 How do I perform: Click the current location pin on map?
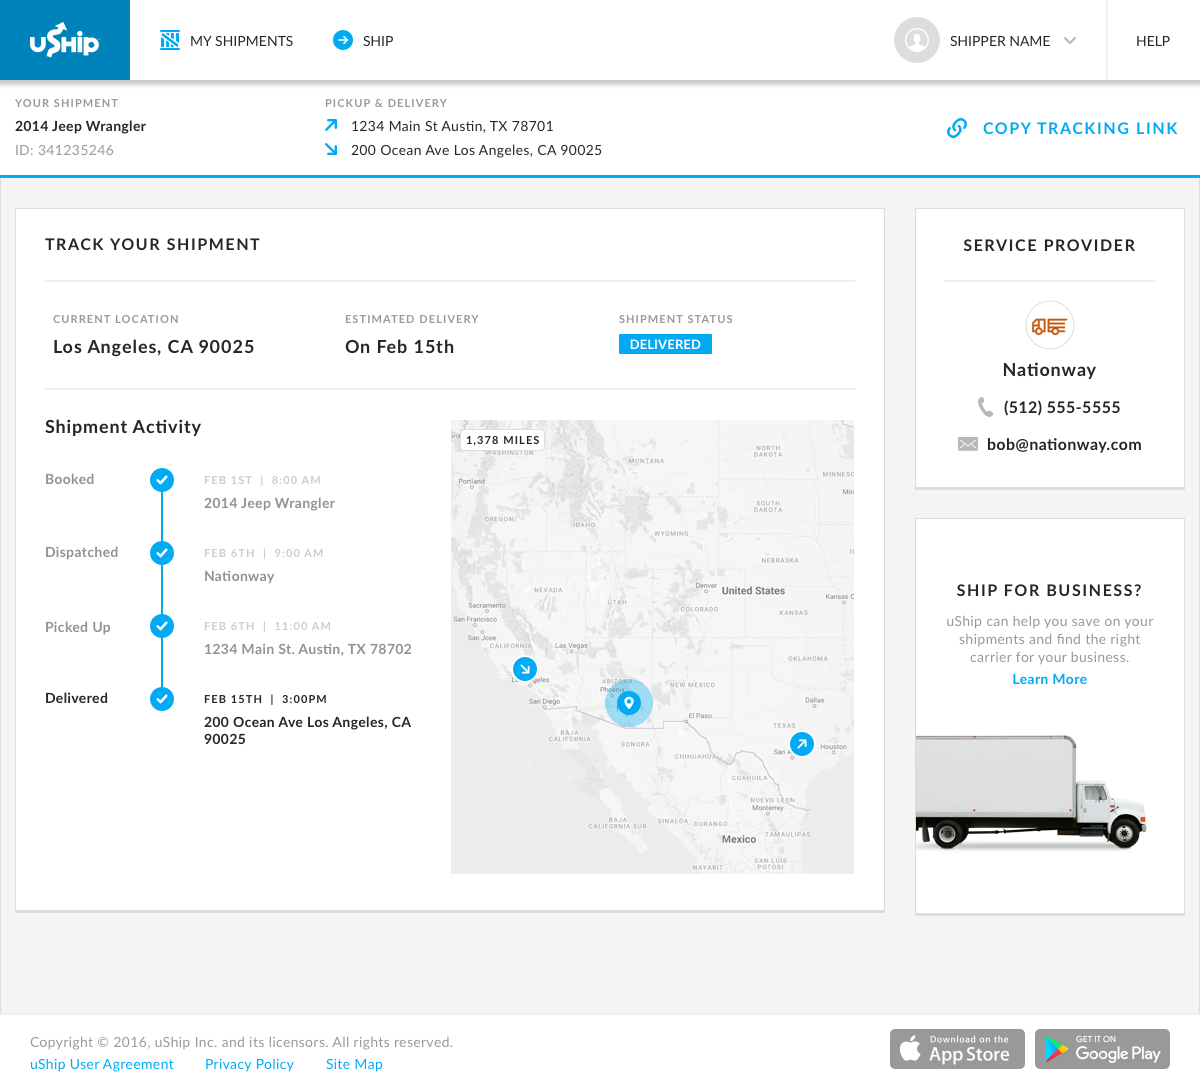click(629, 703)
